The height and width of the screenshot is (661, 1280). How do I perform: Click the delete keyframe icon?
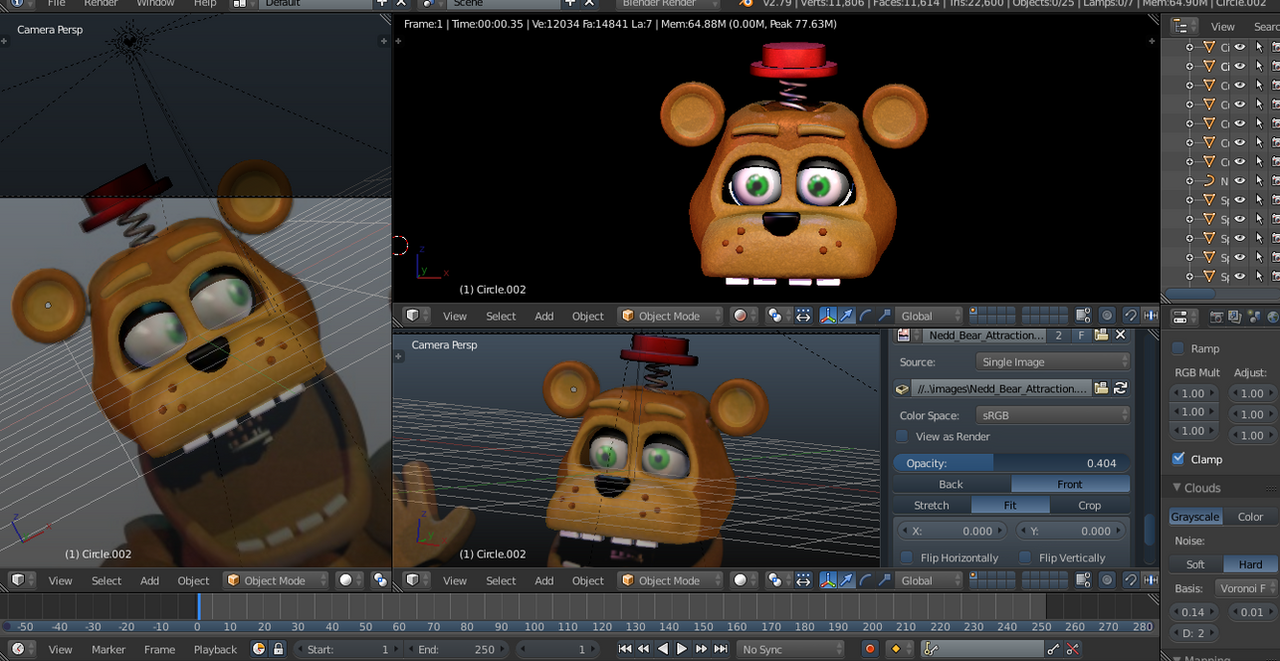(x=1072, y=649)
